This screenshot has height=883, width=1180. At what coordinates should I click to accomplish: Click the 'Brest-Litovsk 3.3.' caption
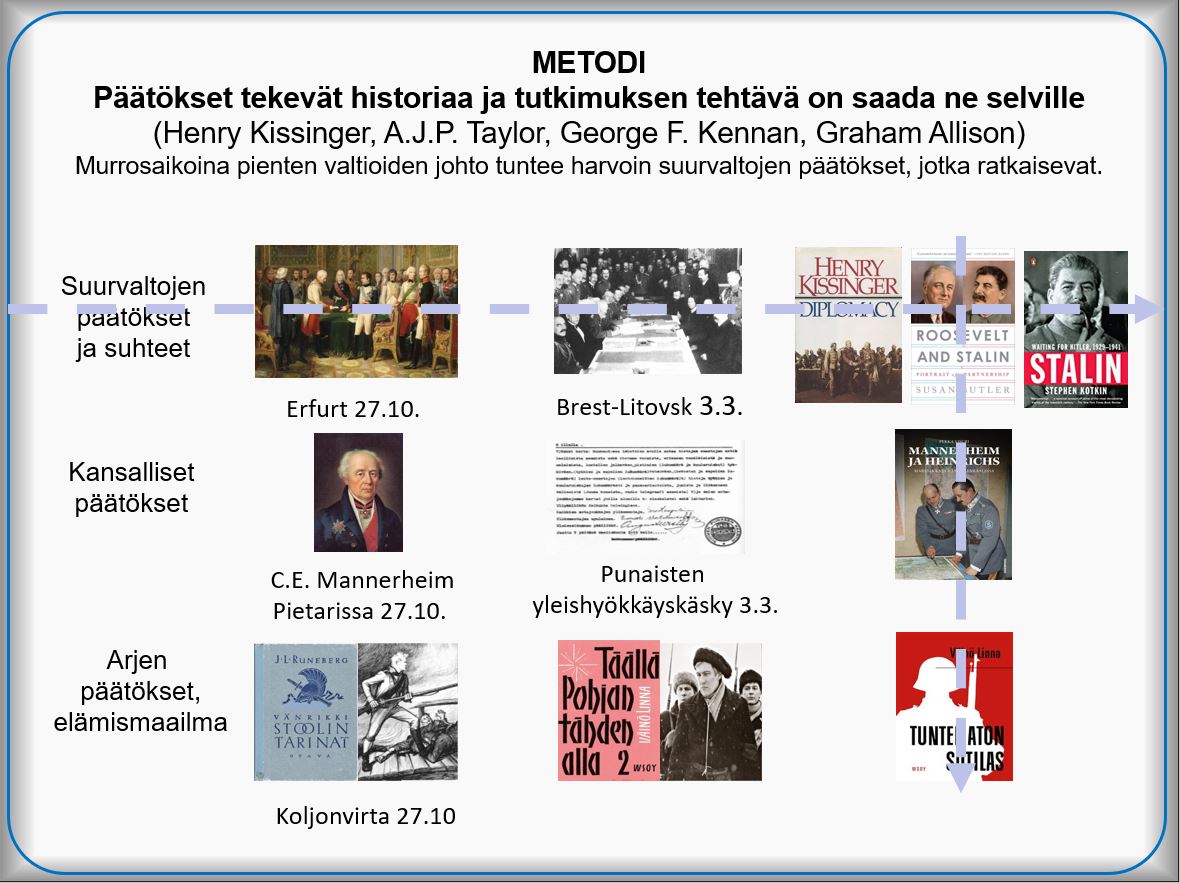click(x=649, y=406)
